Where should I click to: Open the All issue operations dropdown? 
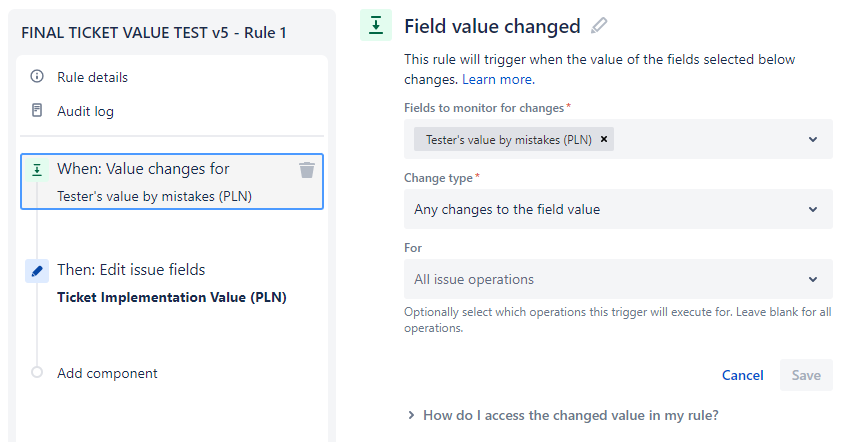pos(618,279)
